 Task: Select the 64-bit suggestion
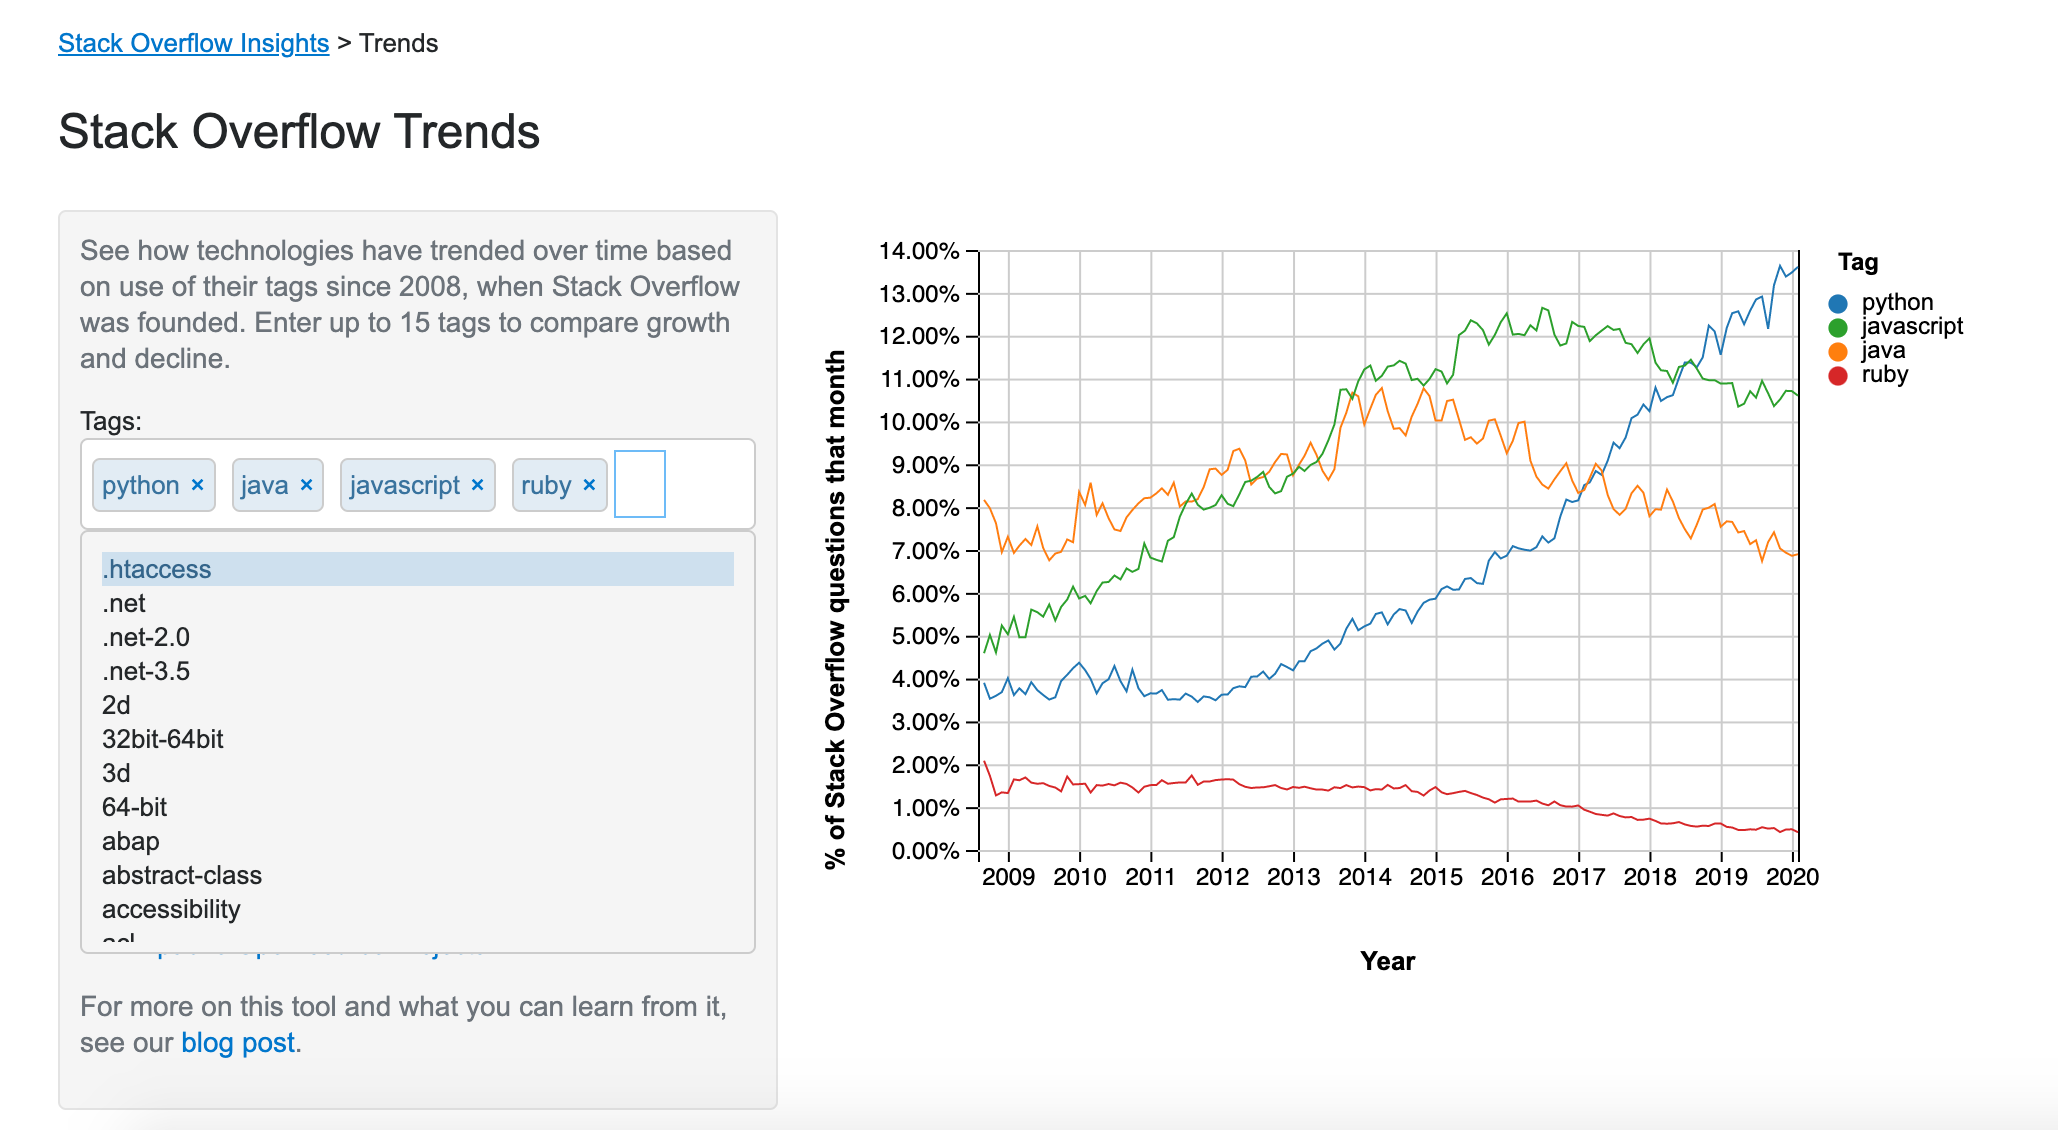click(418, 807)
